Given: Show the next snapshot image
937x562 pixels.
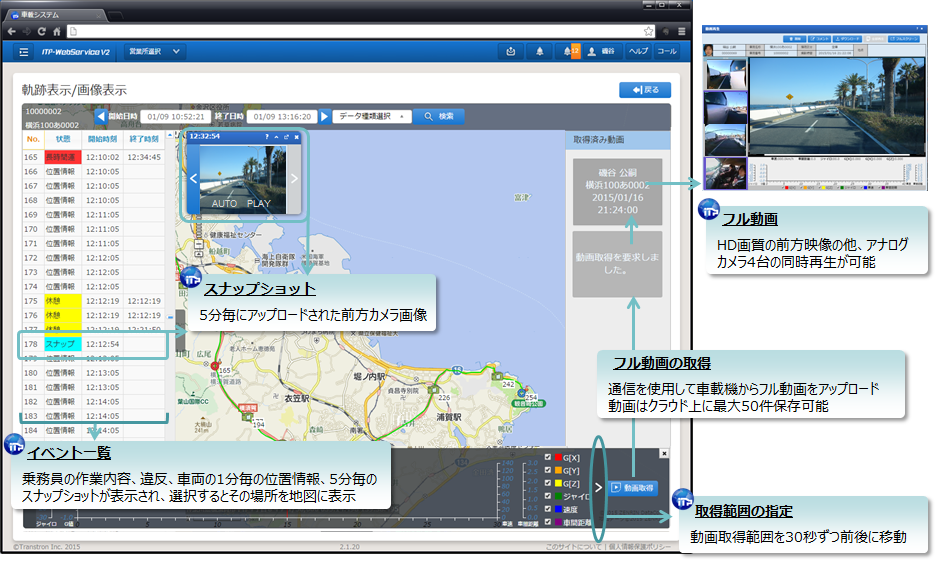Looking at the screenshot, I should coord(294,179).
